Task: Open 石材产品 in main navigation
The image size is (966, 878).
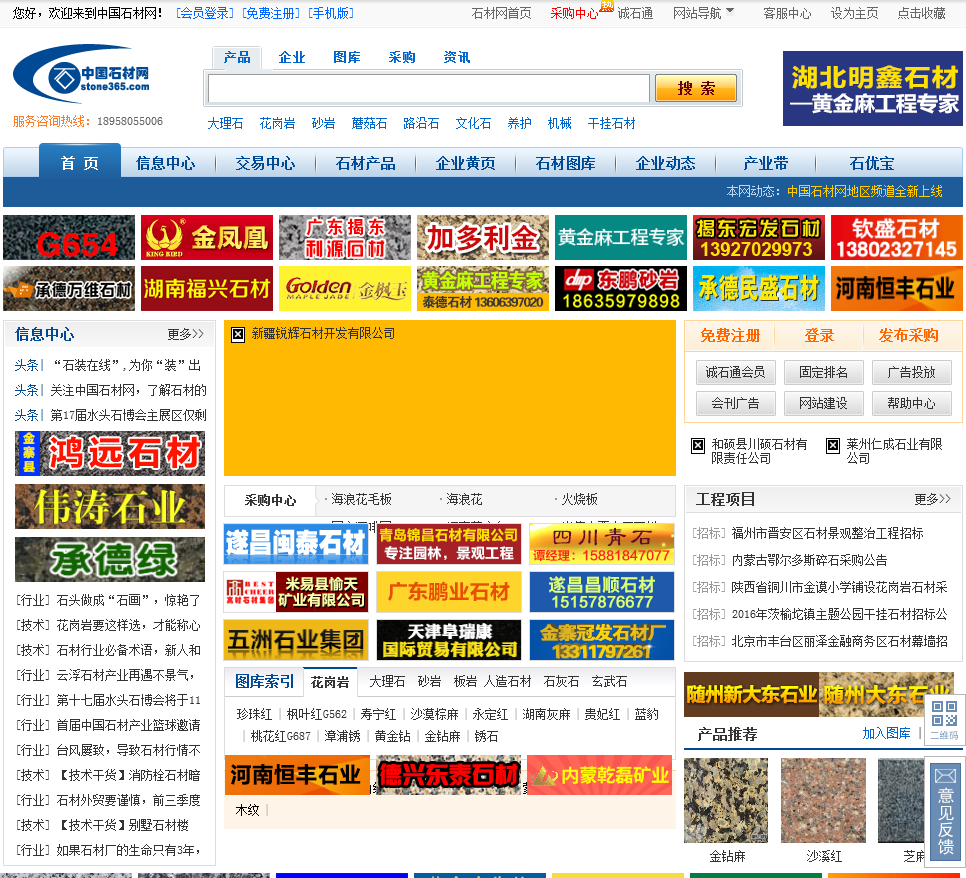Action: (365, 163)
